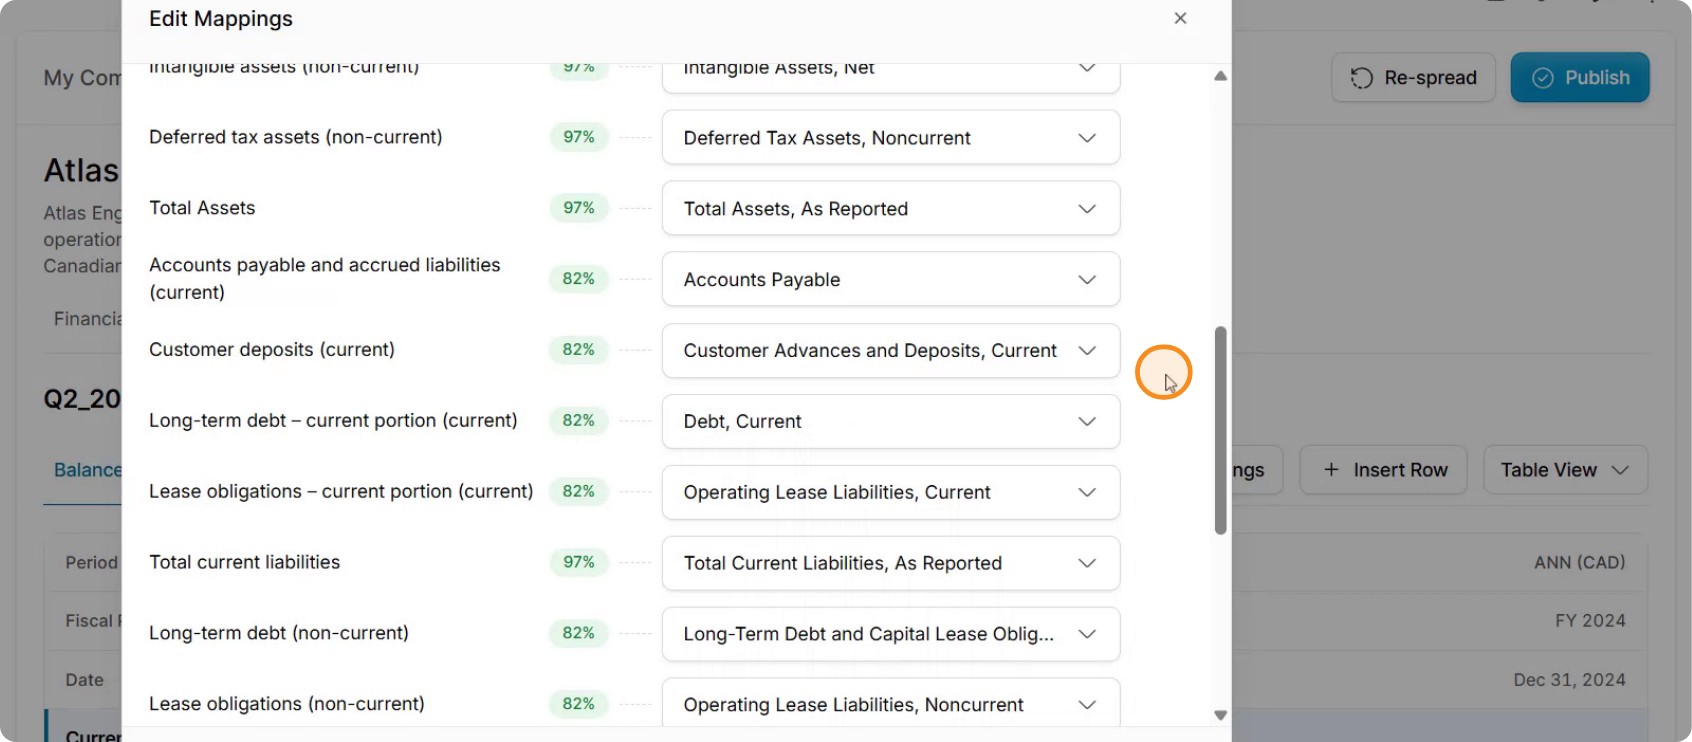Click 'Accounts payable and accrued liabilities' label

[325, 278]
